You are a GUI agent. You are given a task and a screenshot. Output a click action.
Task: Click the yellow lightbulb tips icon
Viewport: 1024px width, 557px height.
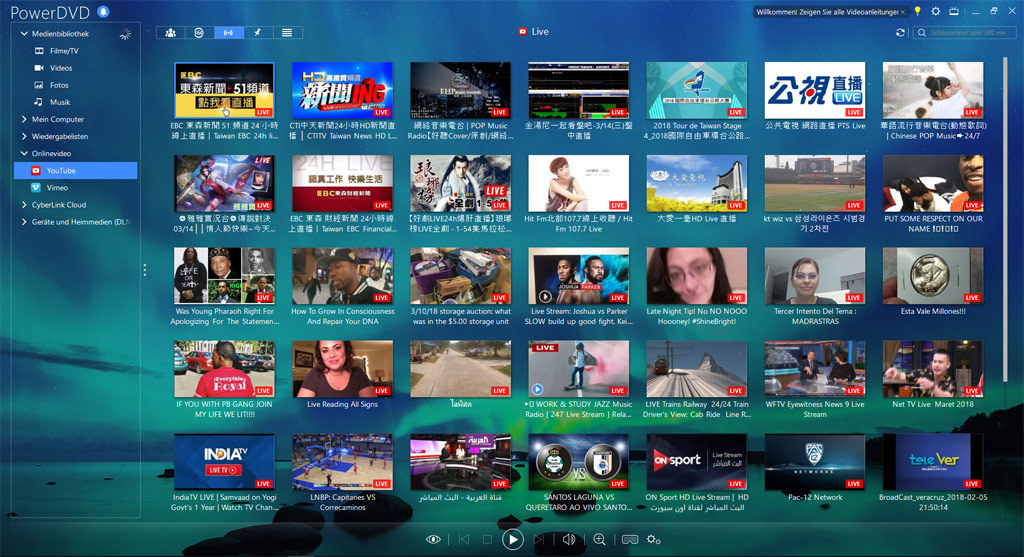coord(918,11)
